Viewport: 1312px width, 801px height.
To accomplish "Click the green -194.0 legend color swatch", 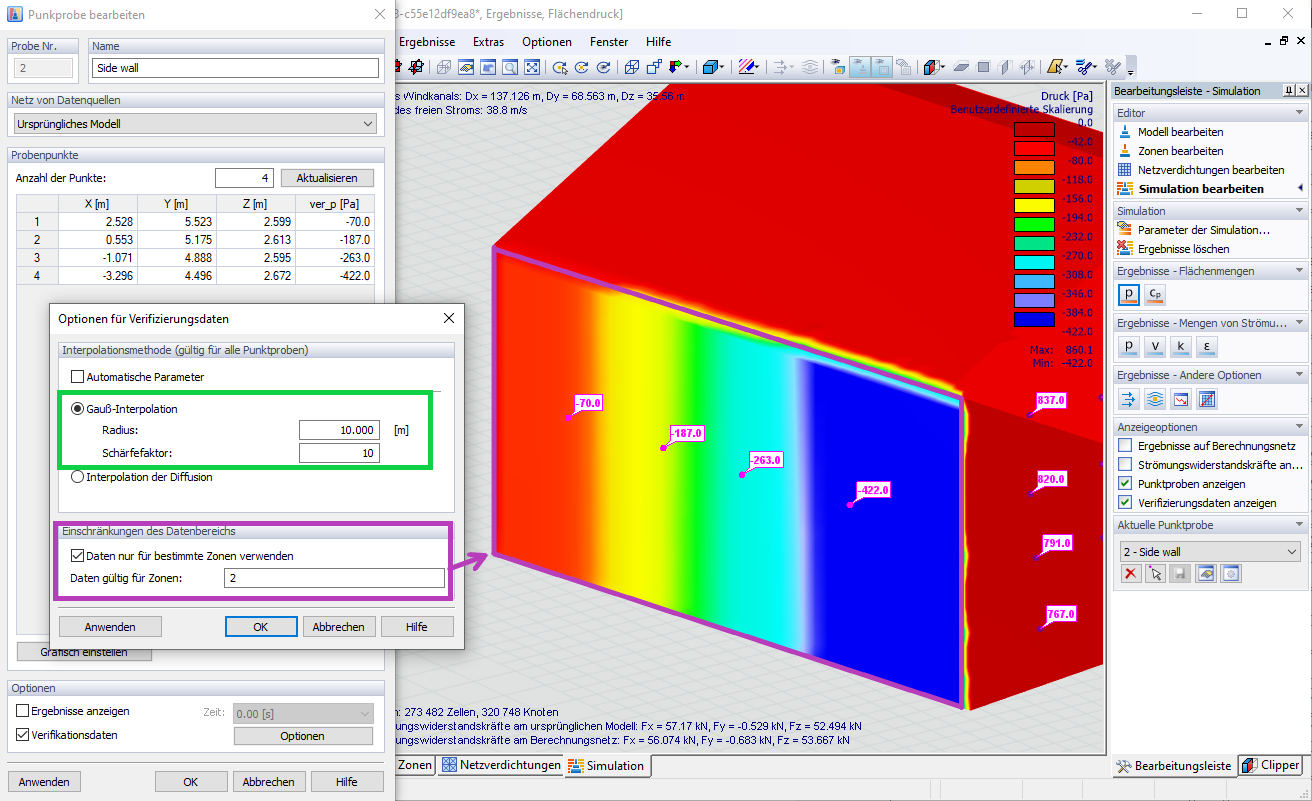I will [x=1033, y=225].
